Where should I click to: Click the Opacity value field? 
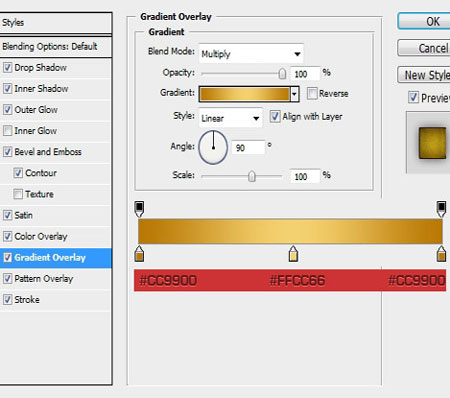click(x=305, y=74)
